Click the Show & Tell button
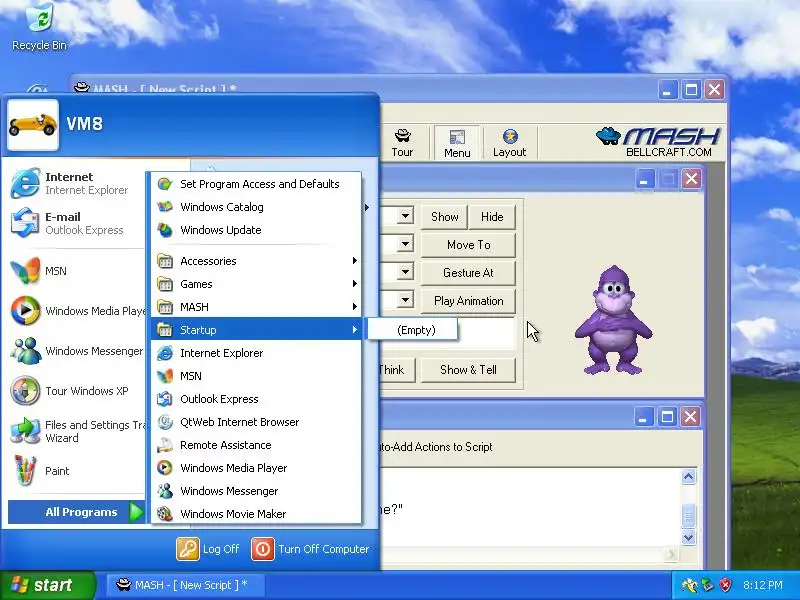Viewport: 800px width, 600px height. pyautogui.click(x=468, y=370)
